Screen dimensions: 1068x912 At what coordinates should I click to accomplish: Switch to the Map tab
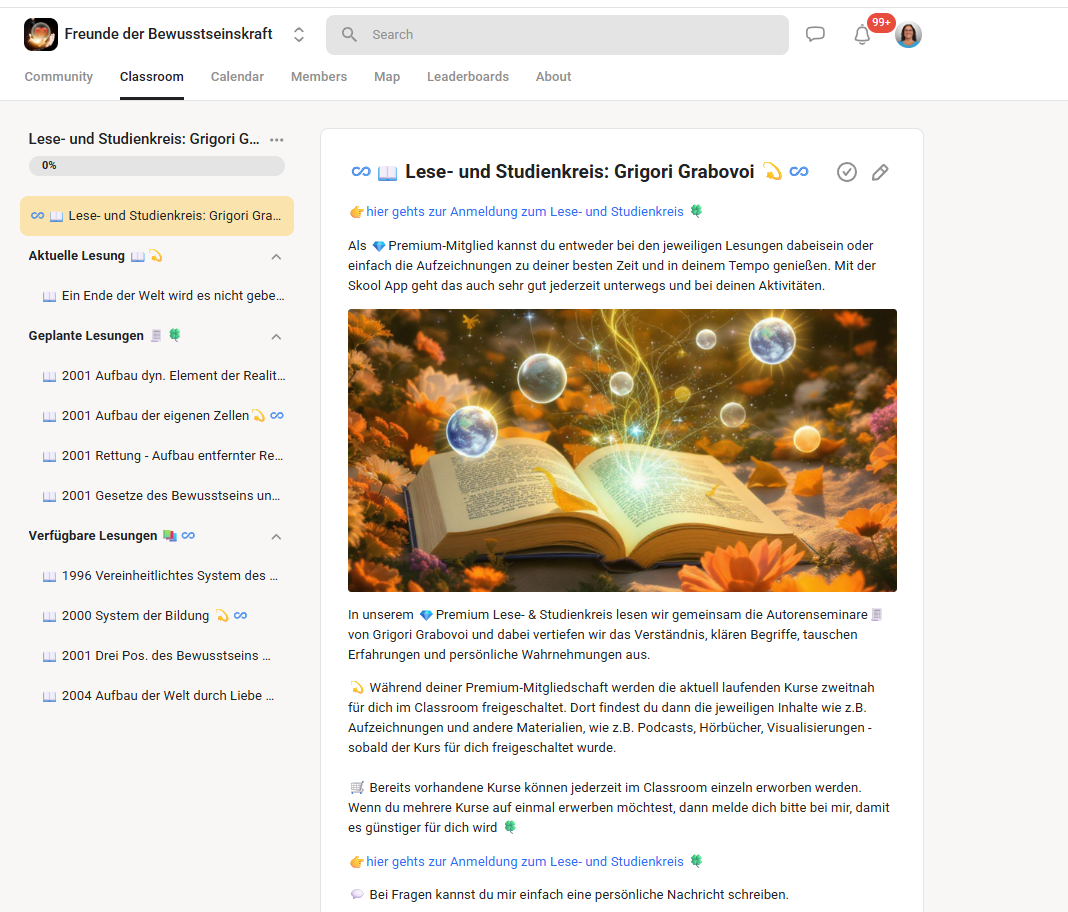(x=387, y=77)
